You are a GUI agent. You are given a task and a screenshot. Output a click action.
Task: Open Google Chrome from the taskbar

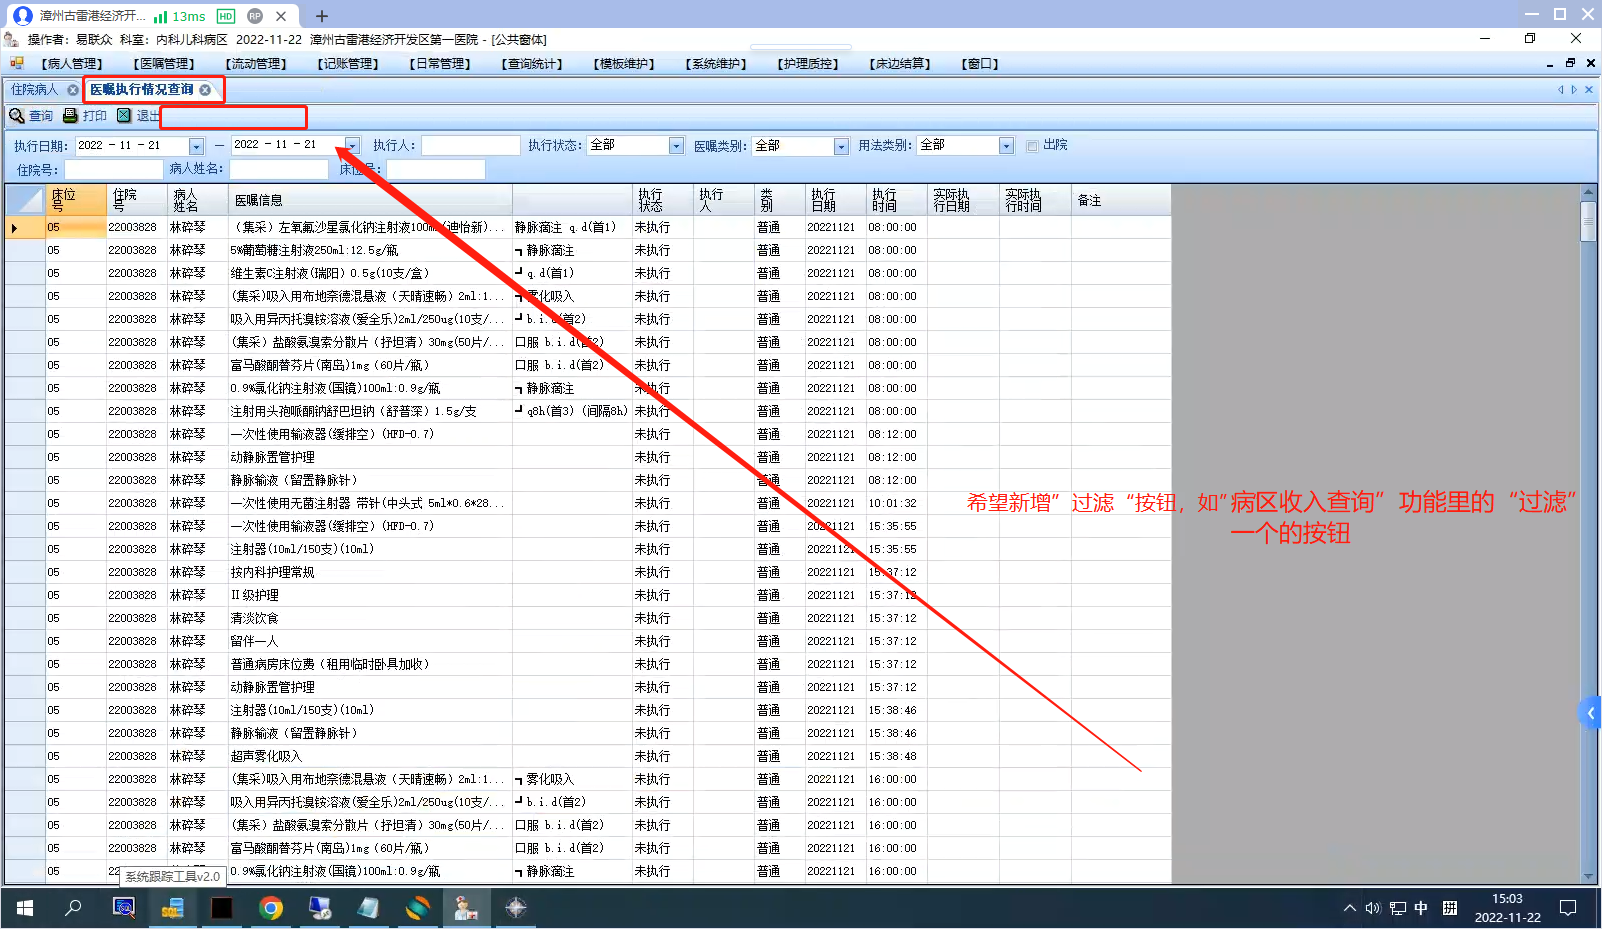point(271,908)
